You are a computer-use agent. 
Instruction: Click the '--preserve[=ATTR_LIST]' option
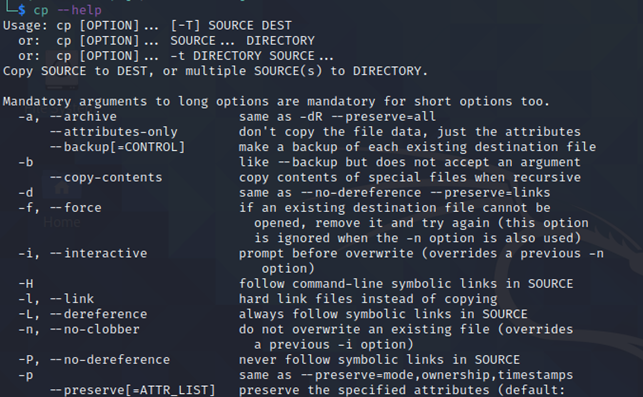coord(132,390)
